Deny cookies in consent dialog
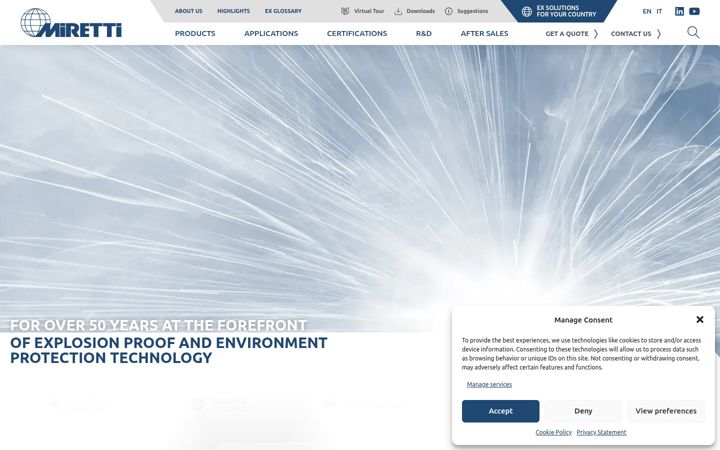 coord(583,411)
